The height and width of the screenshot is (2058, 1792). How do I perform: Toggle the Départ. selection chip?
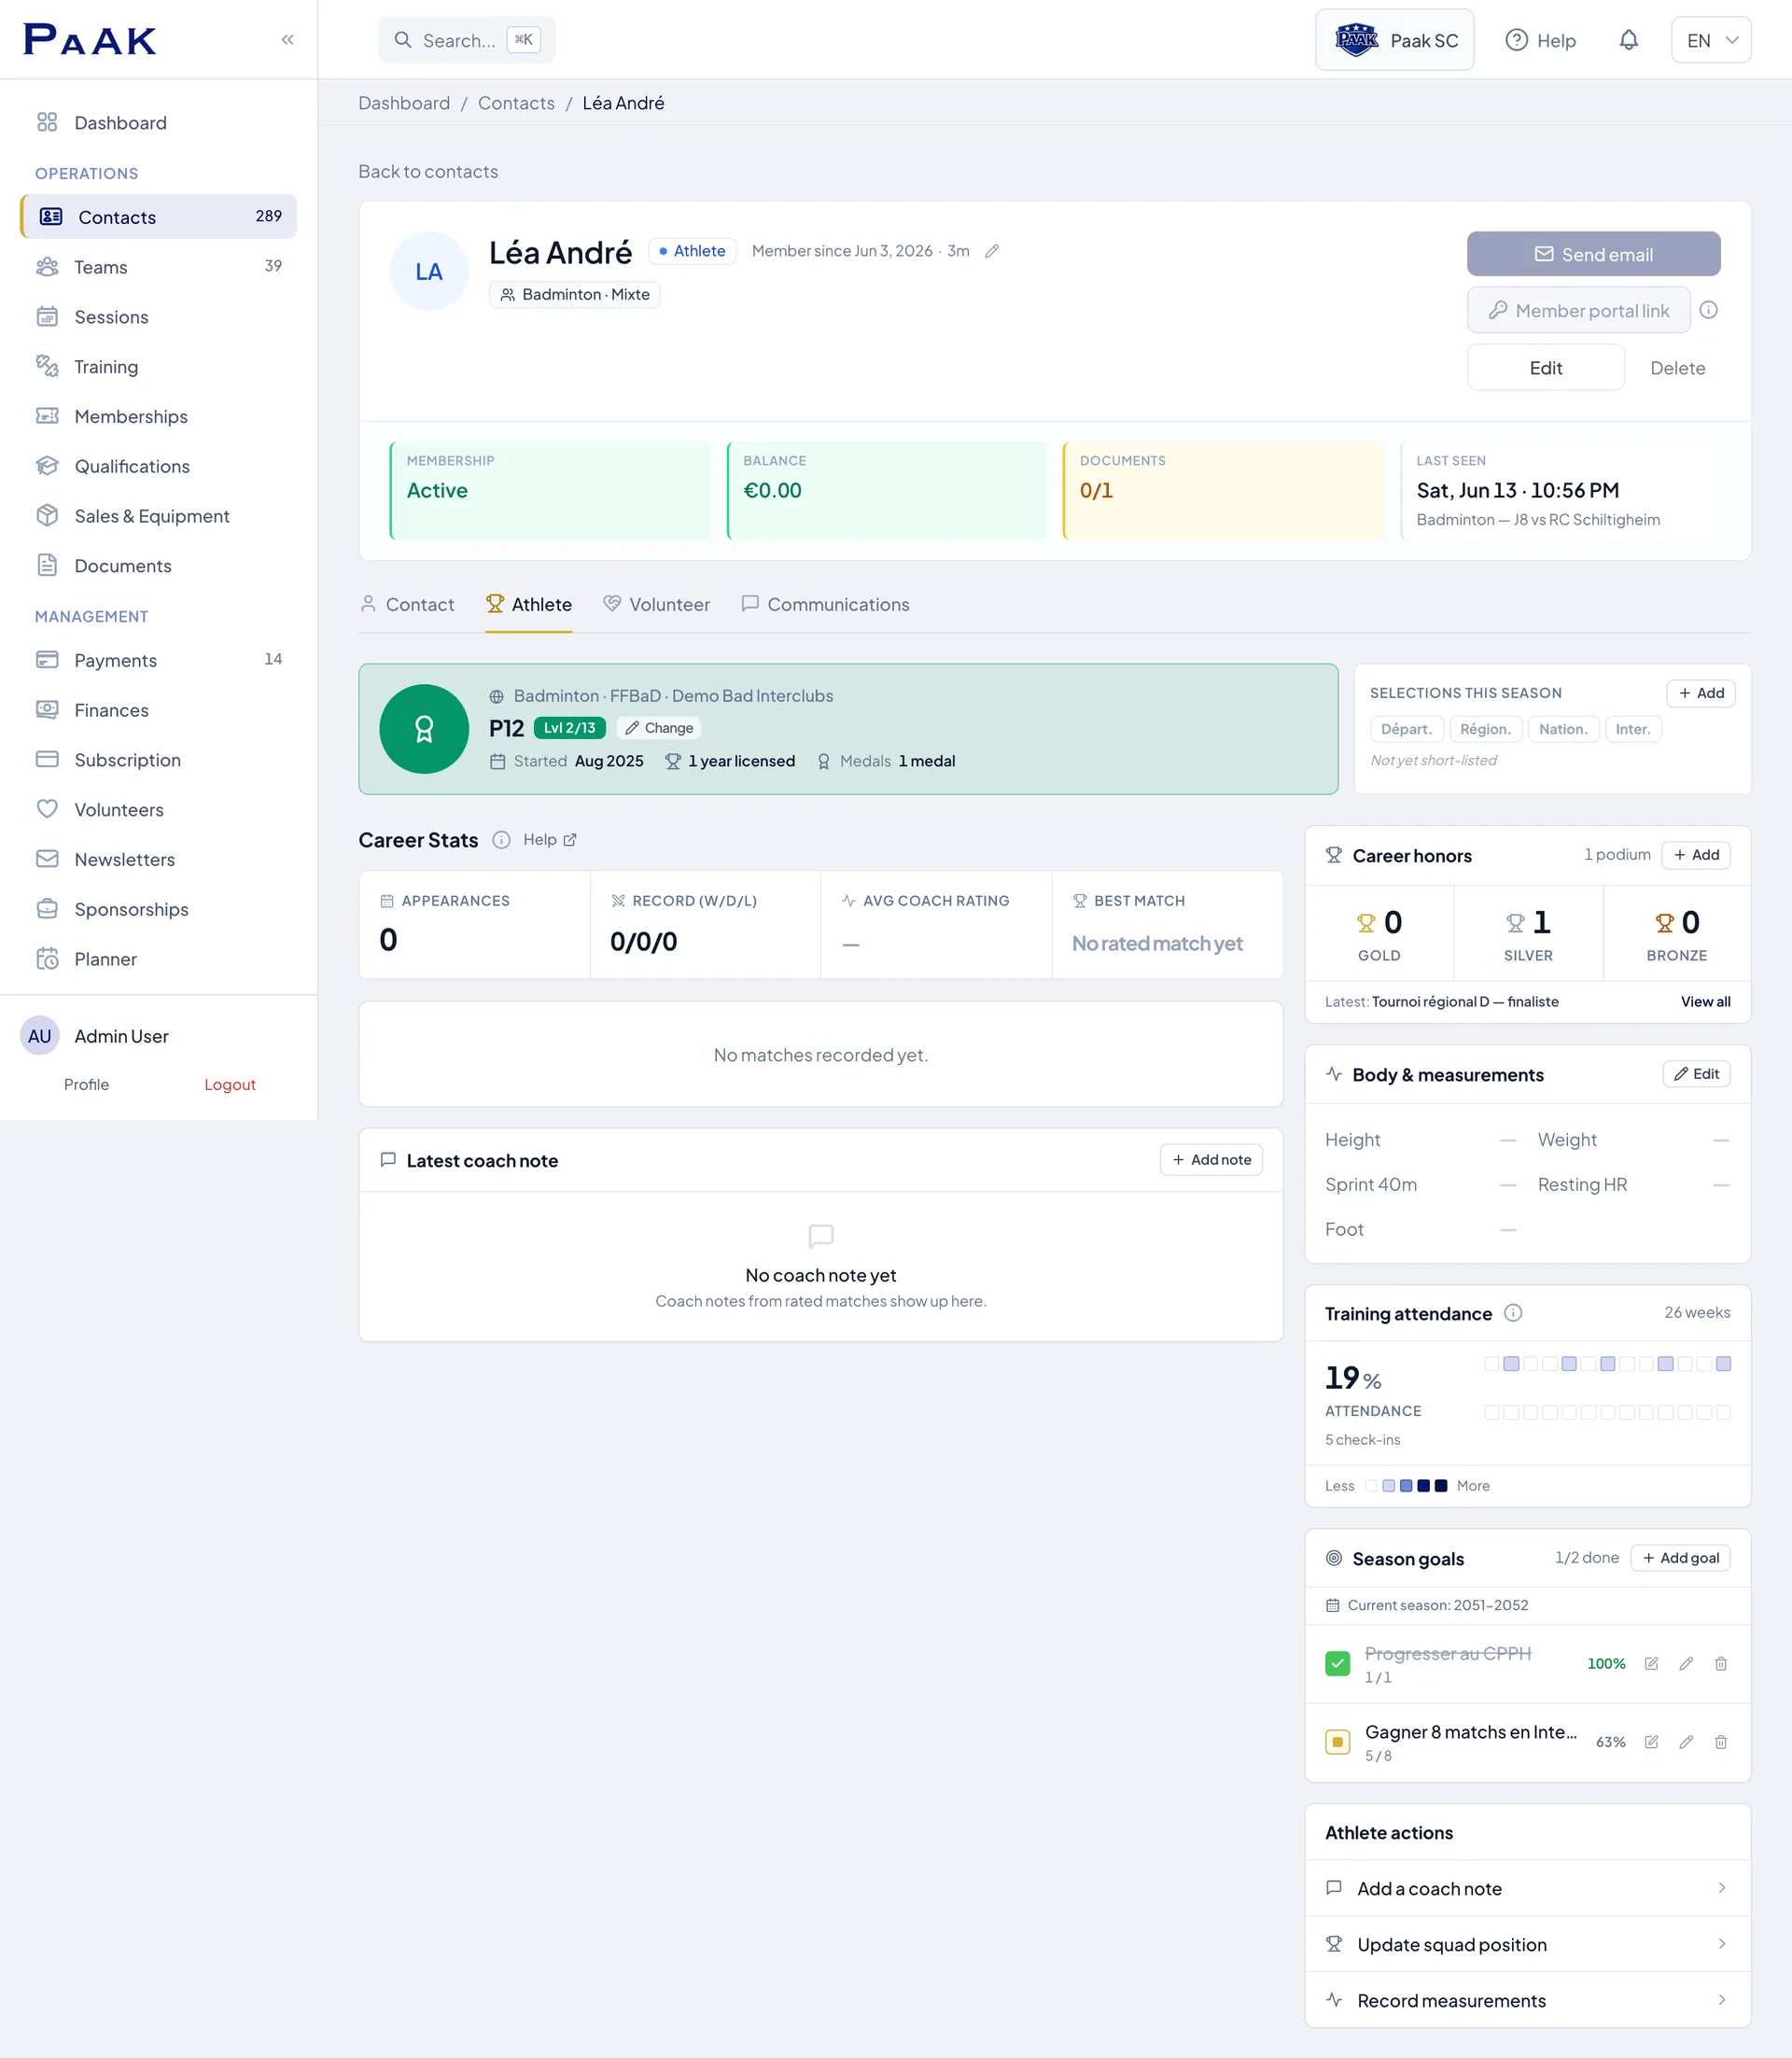tap(1406, 729)
